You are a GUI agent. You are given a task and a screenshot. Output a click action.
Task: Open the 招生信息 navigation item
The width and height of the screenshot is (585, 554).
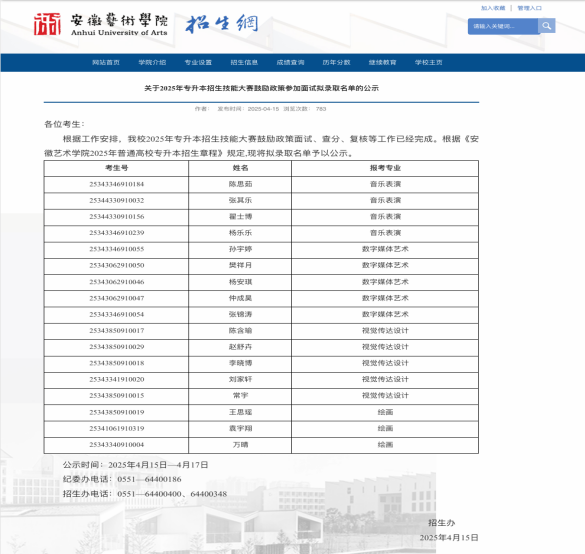[x=244, y=62]
